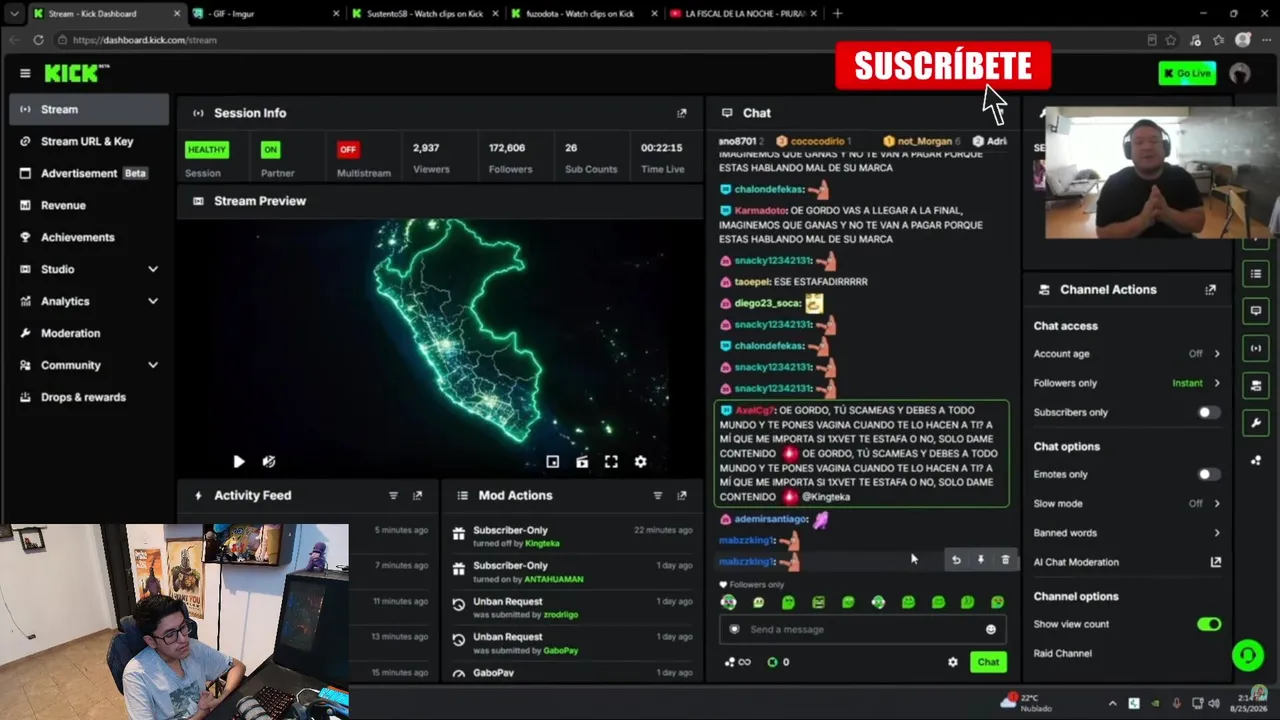Viewport: 1280px width, 720px height.
Task: Switch to fuzodota clips browser tab
Action: click(x=582, y=14)
